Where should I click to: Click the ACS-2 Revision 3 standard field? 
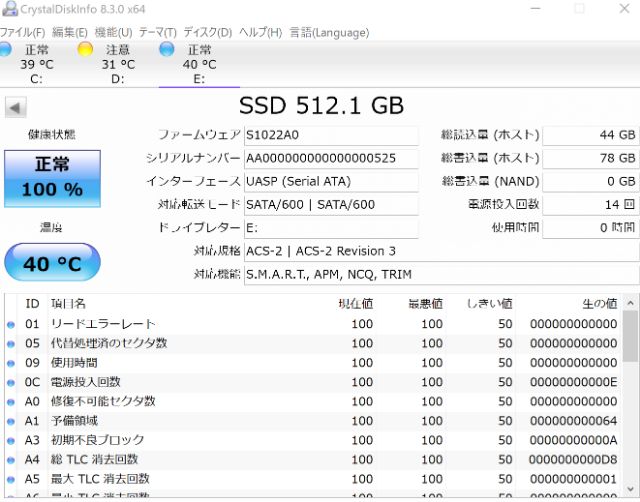click(x=442, y=251)
